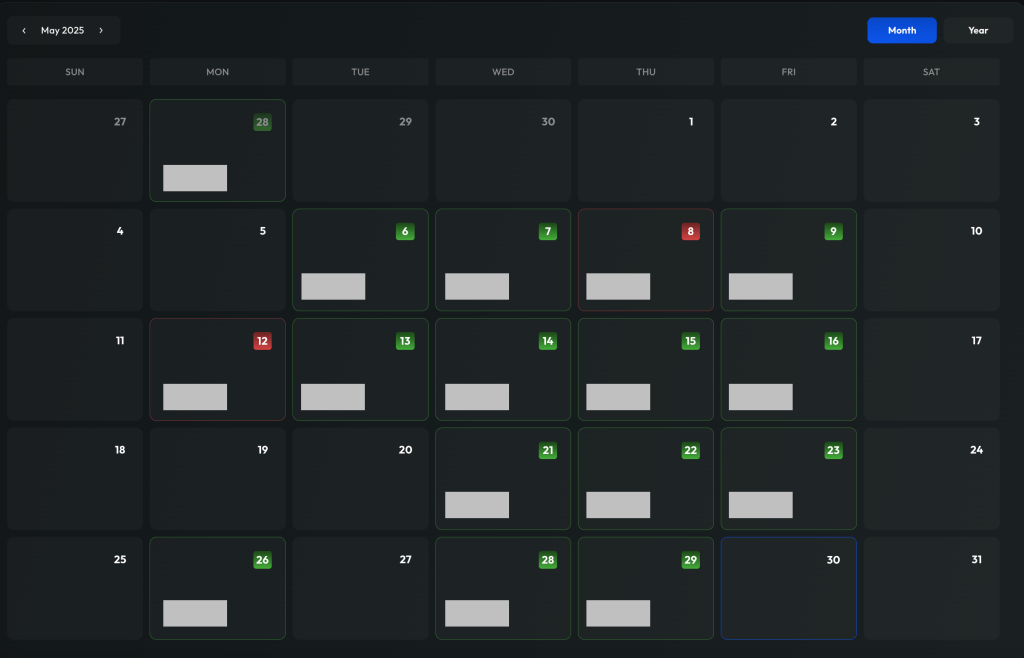Go to previous month using left chevron
This screenshot has width=1024, height=658.
(24, 31)
